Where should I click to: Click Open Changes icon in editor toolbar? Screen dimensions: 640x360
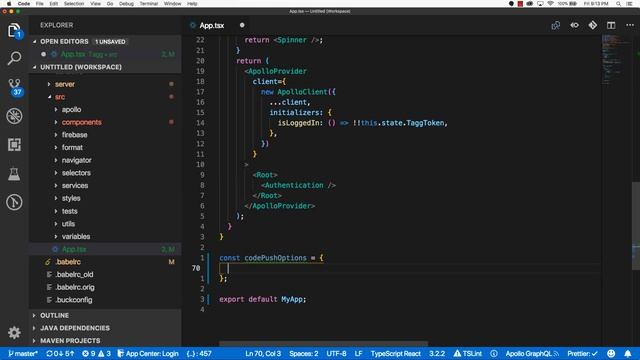click(x=556, y=25)
